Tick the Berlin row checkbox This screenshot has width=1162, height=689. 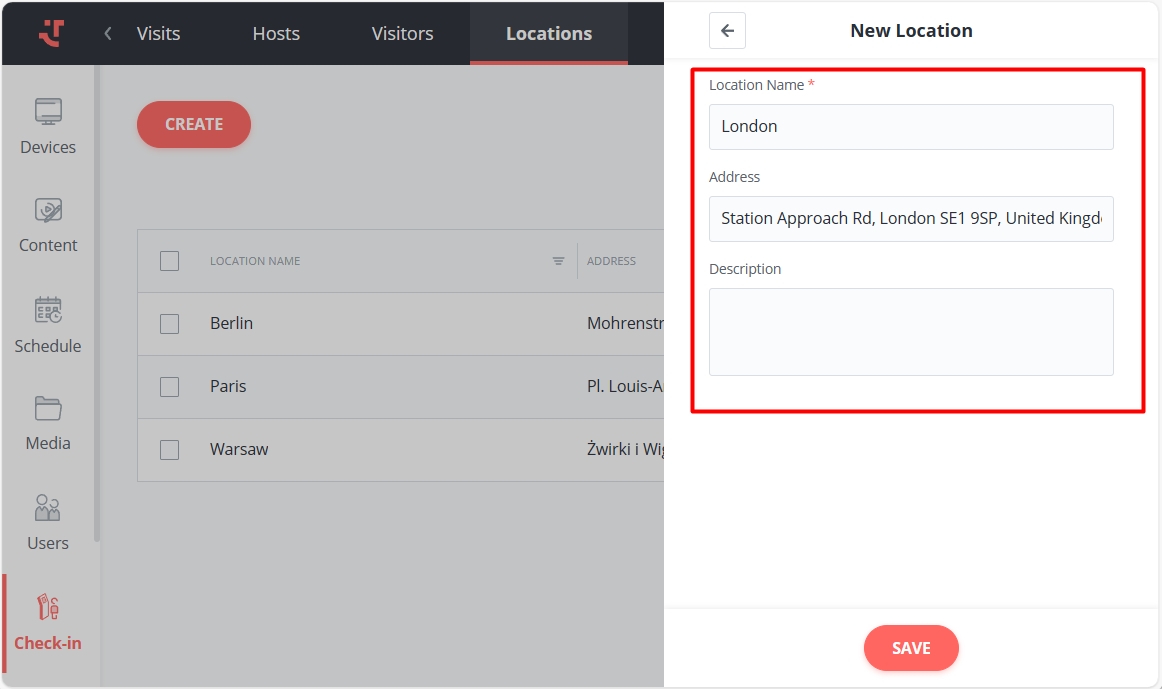(170, 324)
